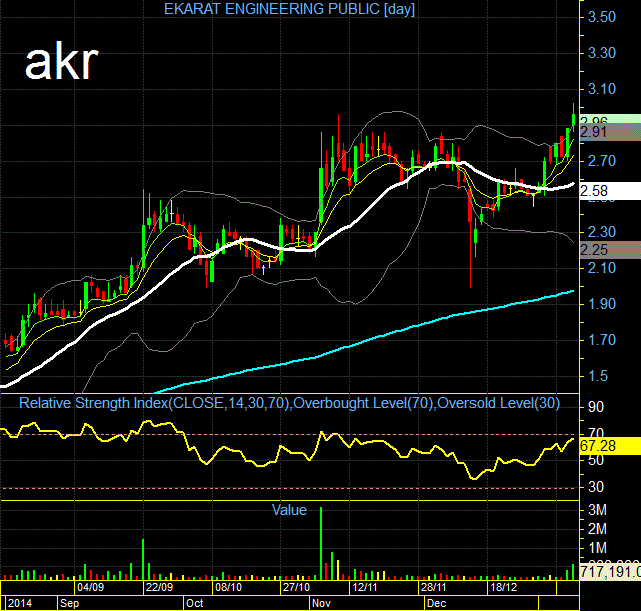641x611 pixels.
Task: Select the 50 RSI axis label
Action: (596, 460)
